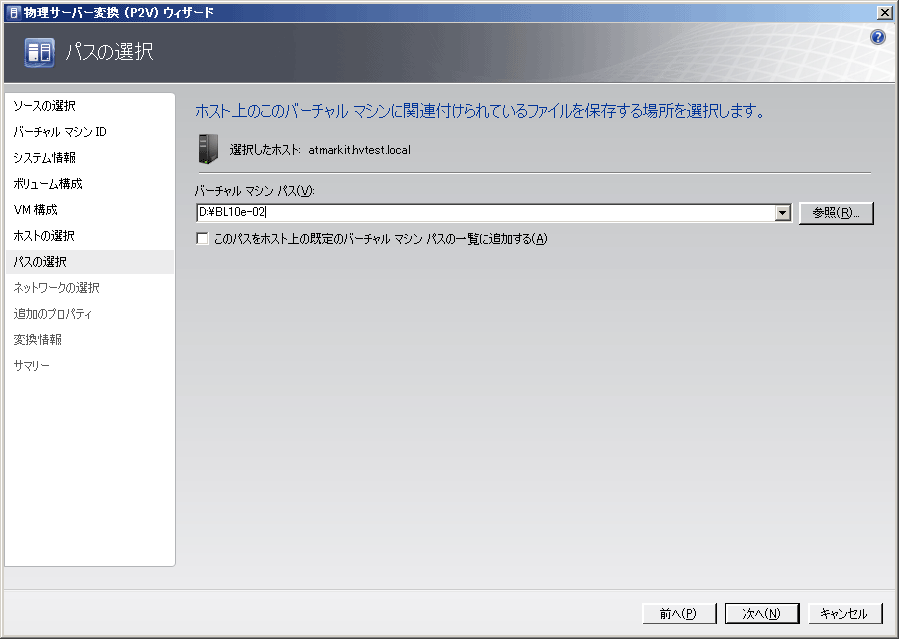Screen dimensions: 899x639
Task: Open the ボリューム構成 step
Action: (x=48, y=184)
